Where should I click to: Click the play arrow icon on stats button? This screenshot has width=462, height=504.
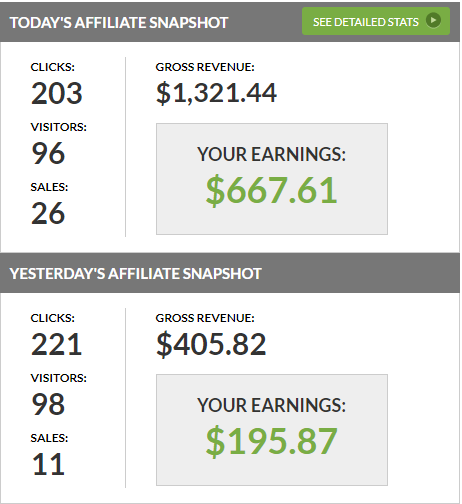(433, 20)
